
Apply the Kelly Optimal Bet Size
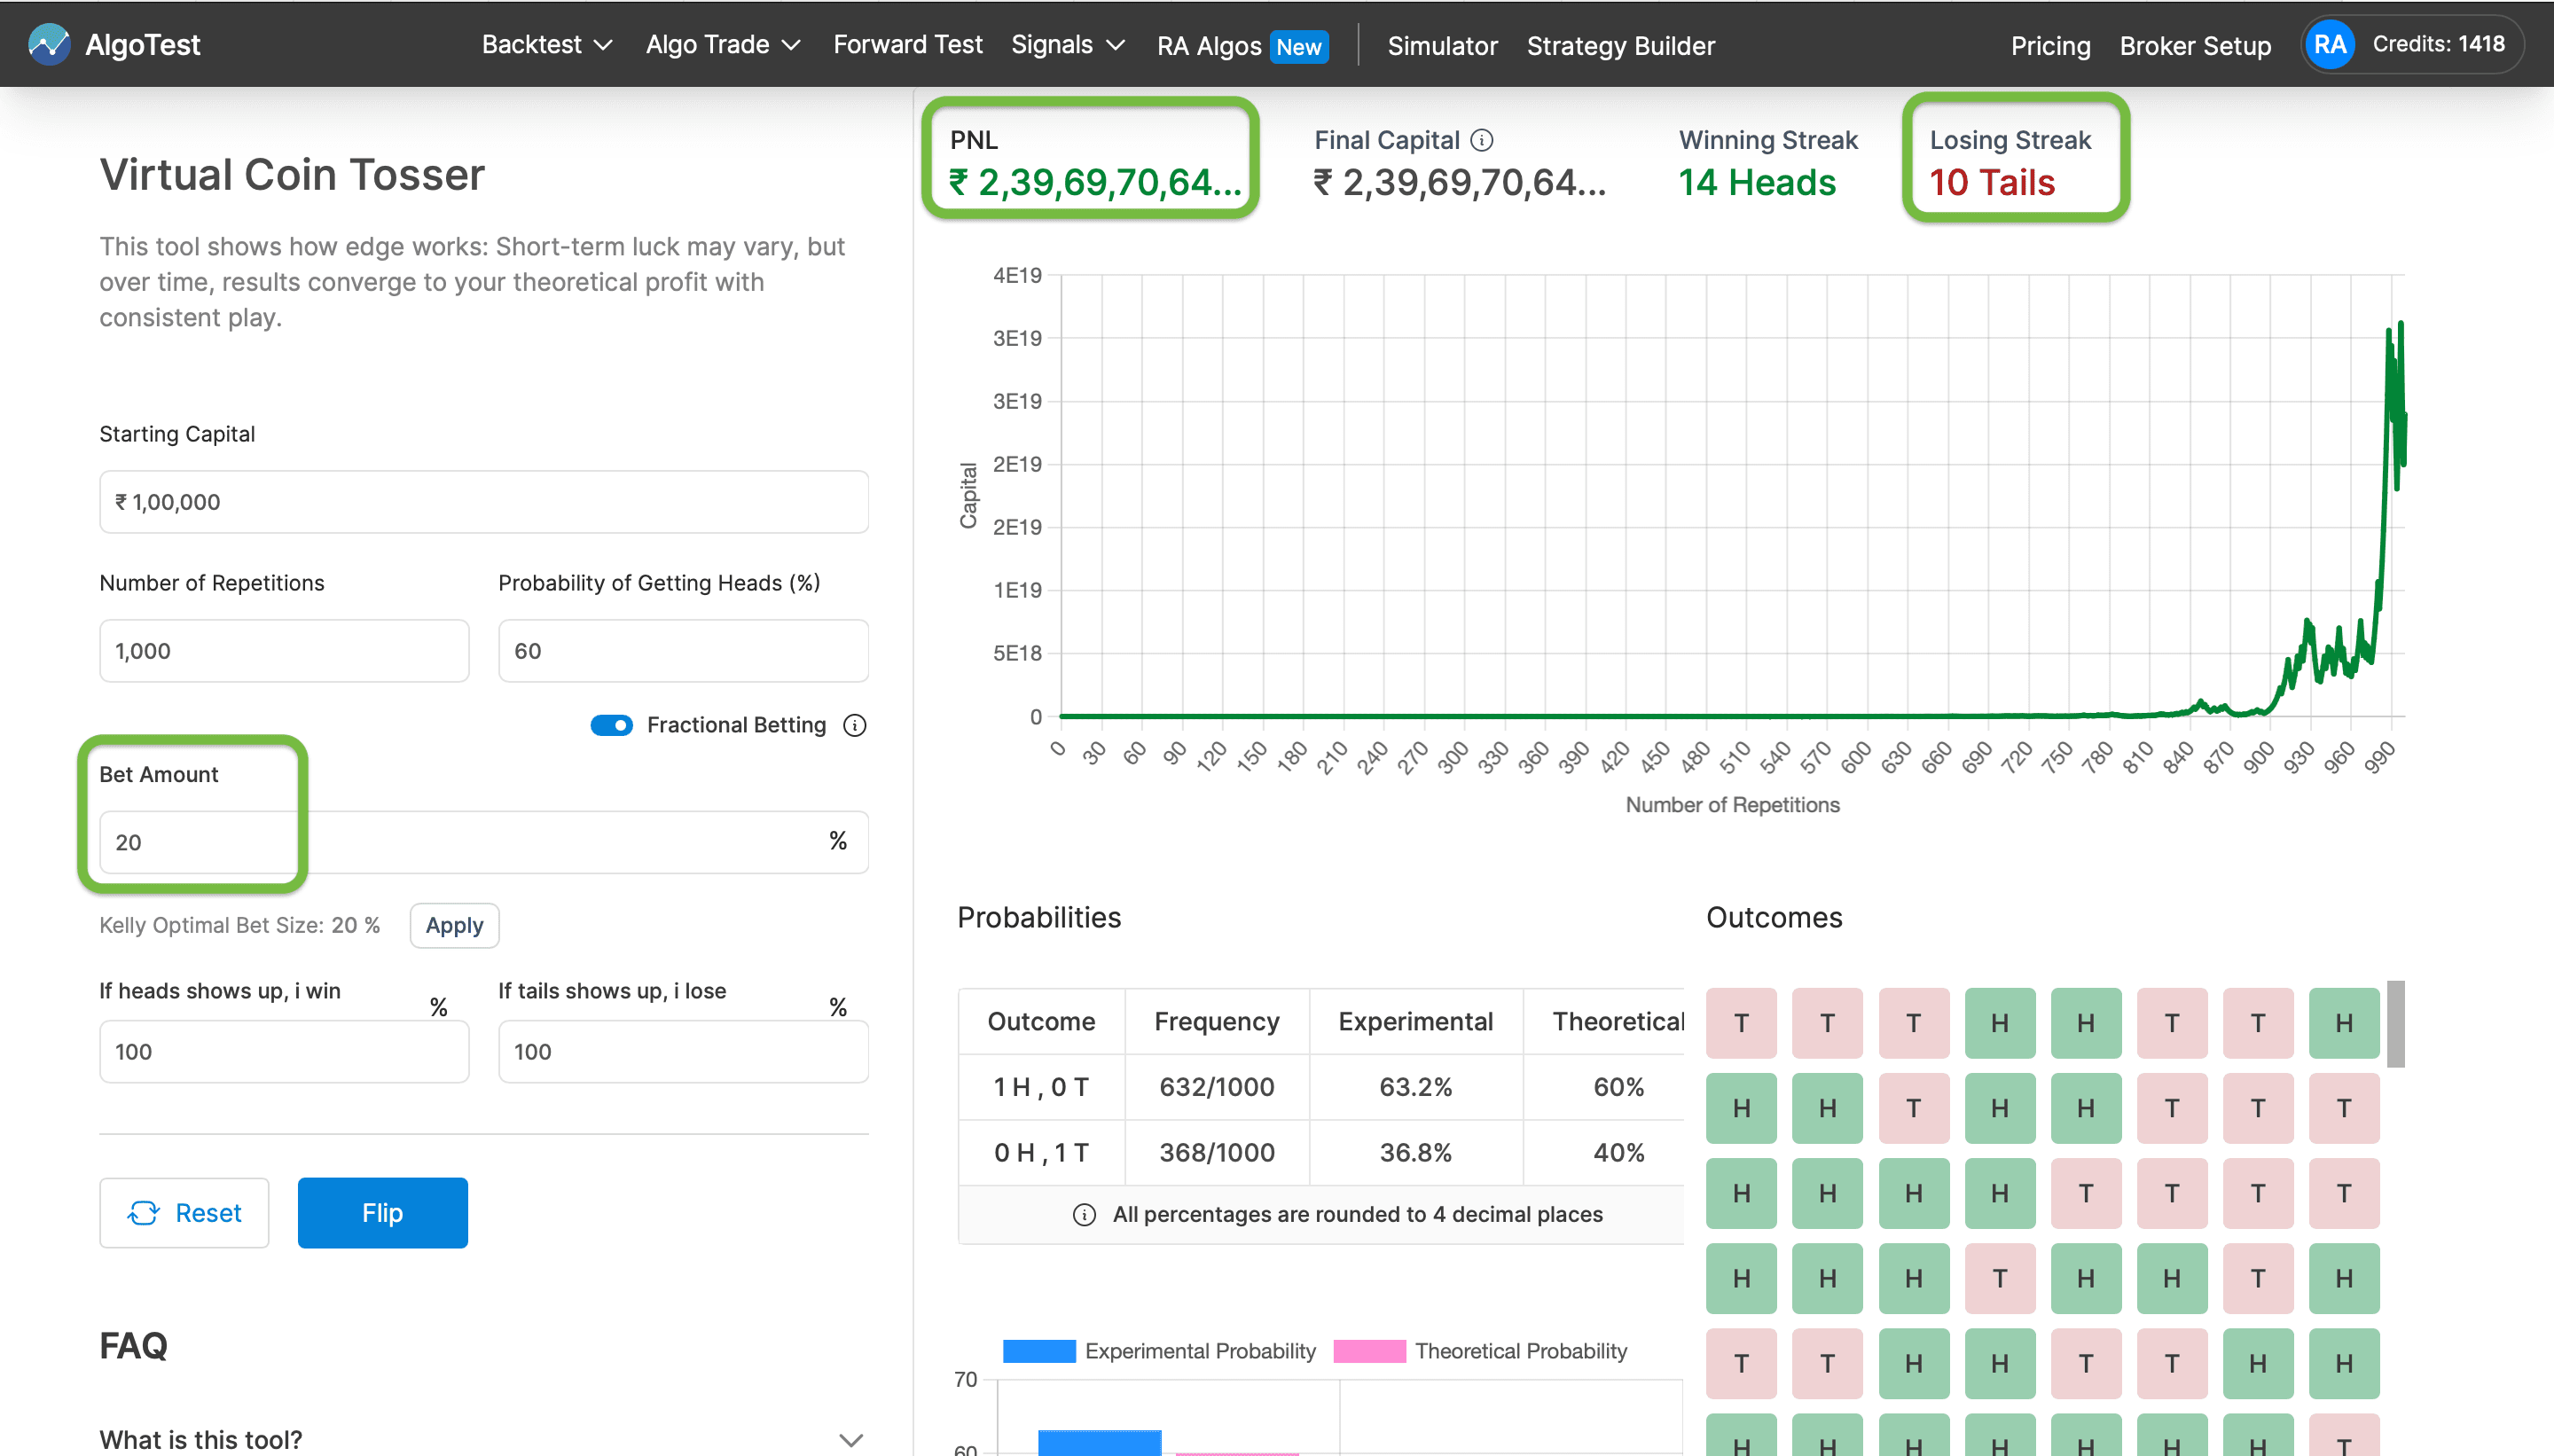[x=454, y=925]
